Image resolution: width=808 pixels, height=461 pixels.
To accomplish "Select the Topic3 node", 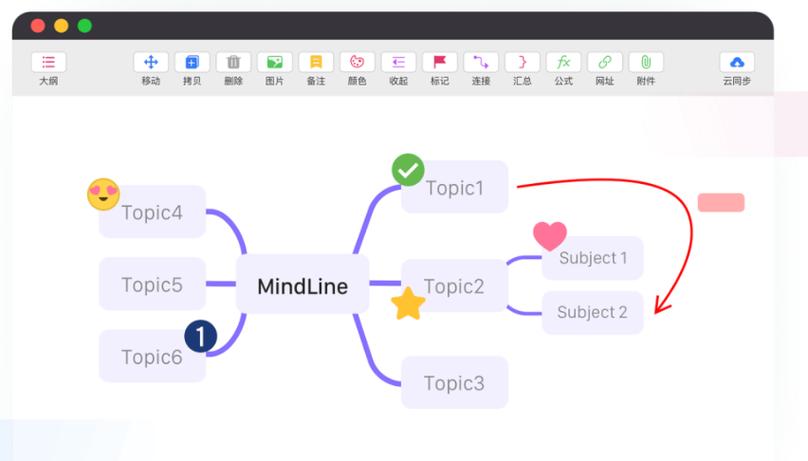I will (x=454, y=383).
